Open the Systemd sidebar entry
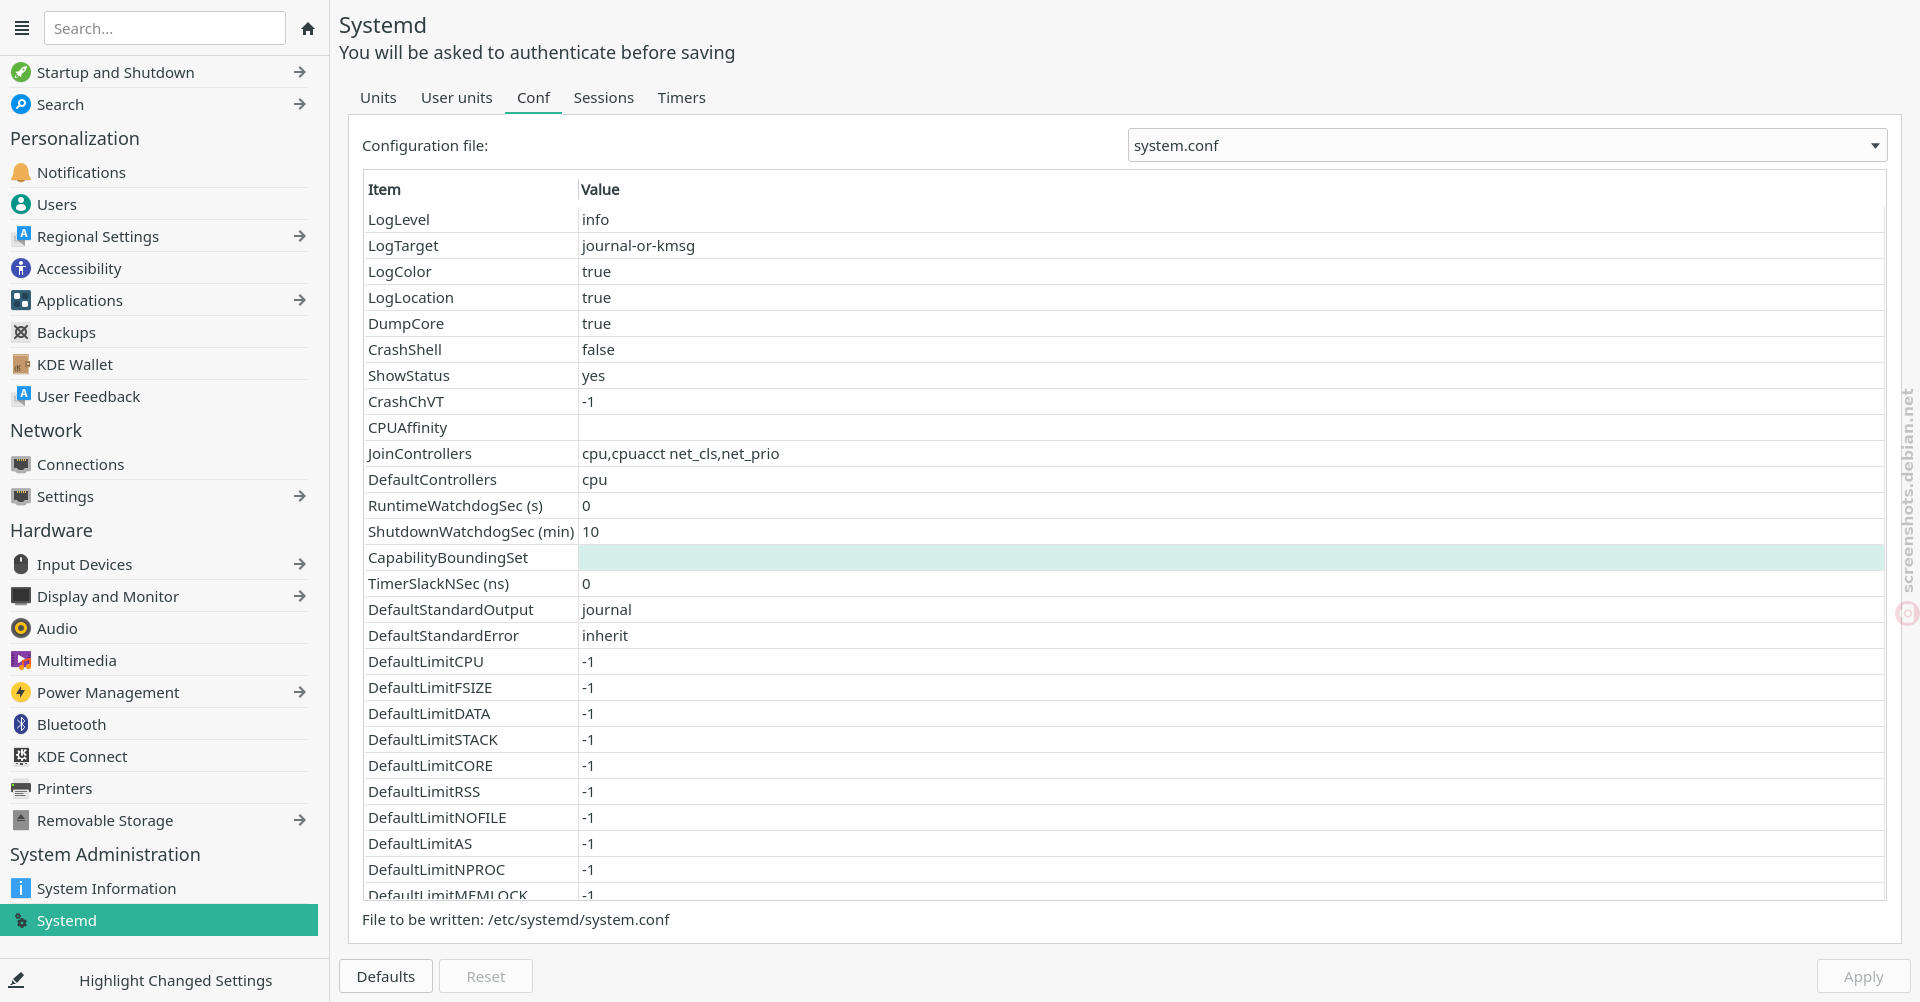 point(159,920)
